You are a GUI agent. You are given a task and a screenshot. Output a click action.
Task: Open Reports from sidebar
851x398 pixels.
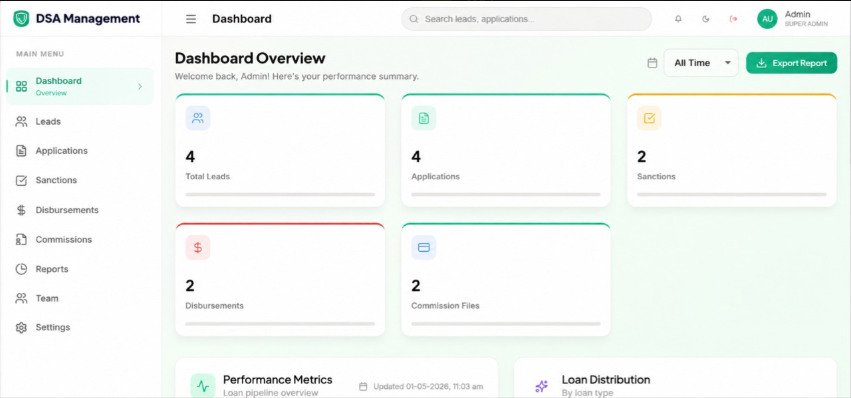[x=80, y=269]
